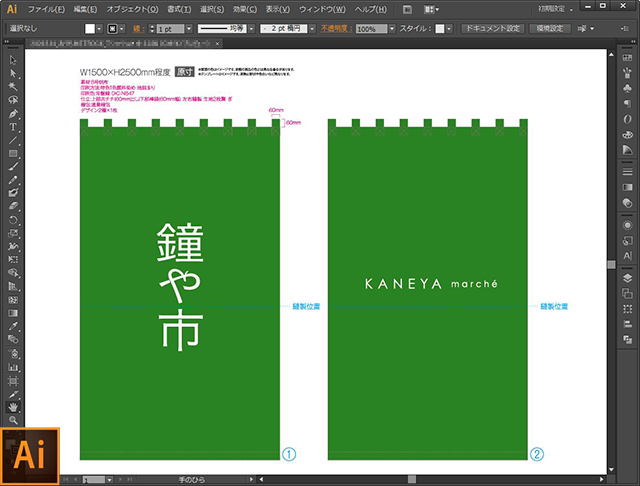Choose the Rectangle tool
The image size is (640, 486).
(14, 153)
